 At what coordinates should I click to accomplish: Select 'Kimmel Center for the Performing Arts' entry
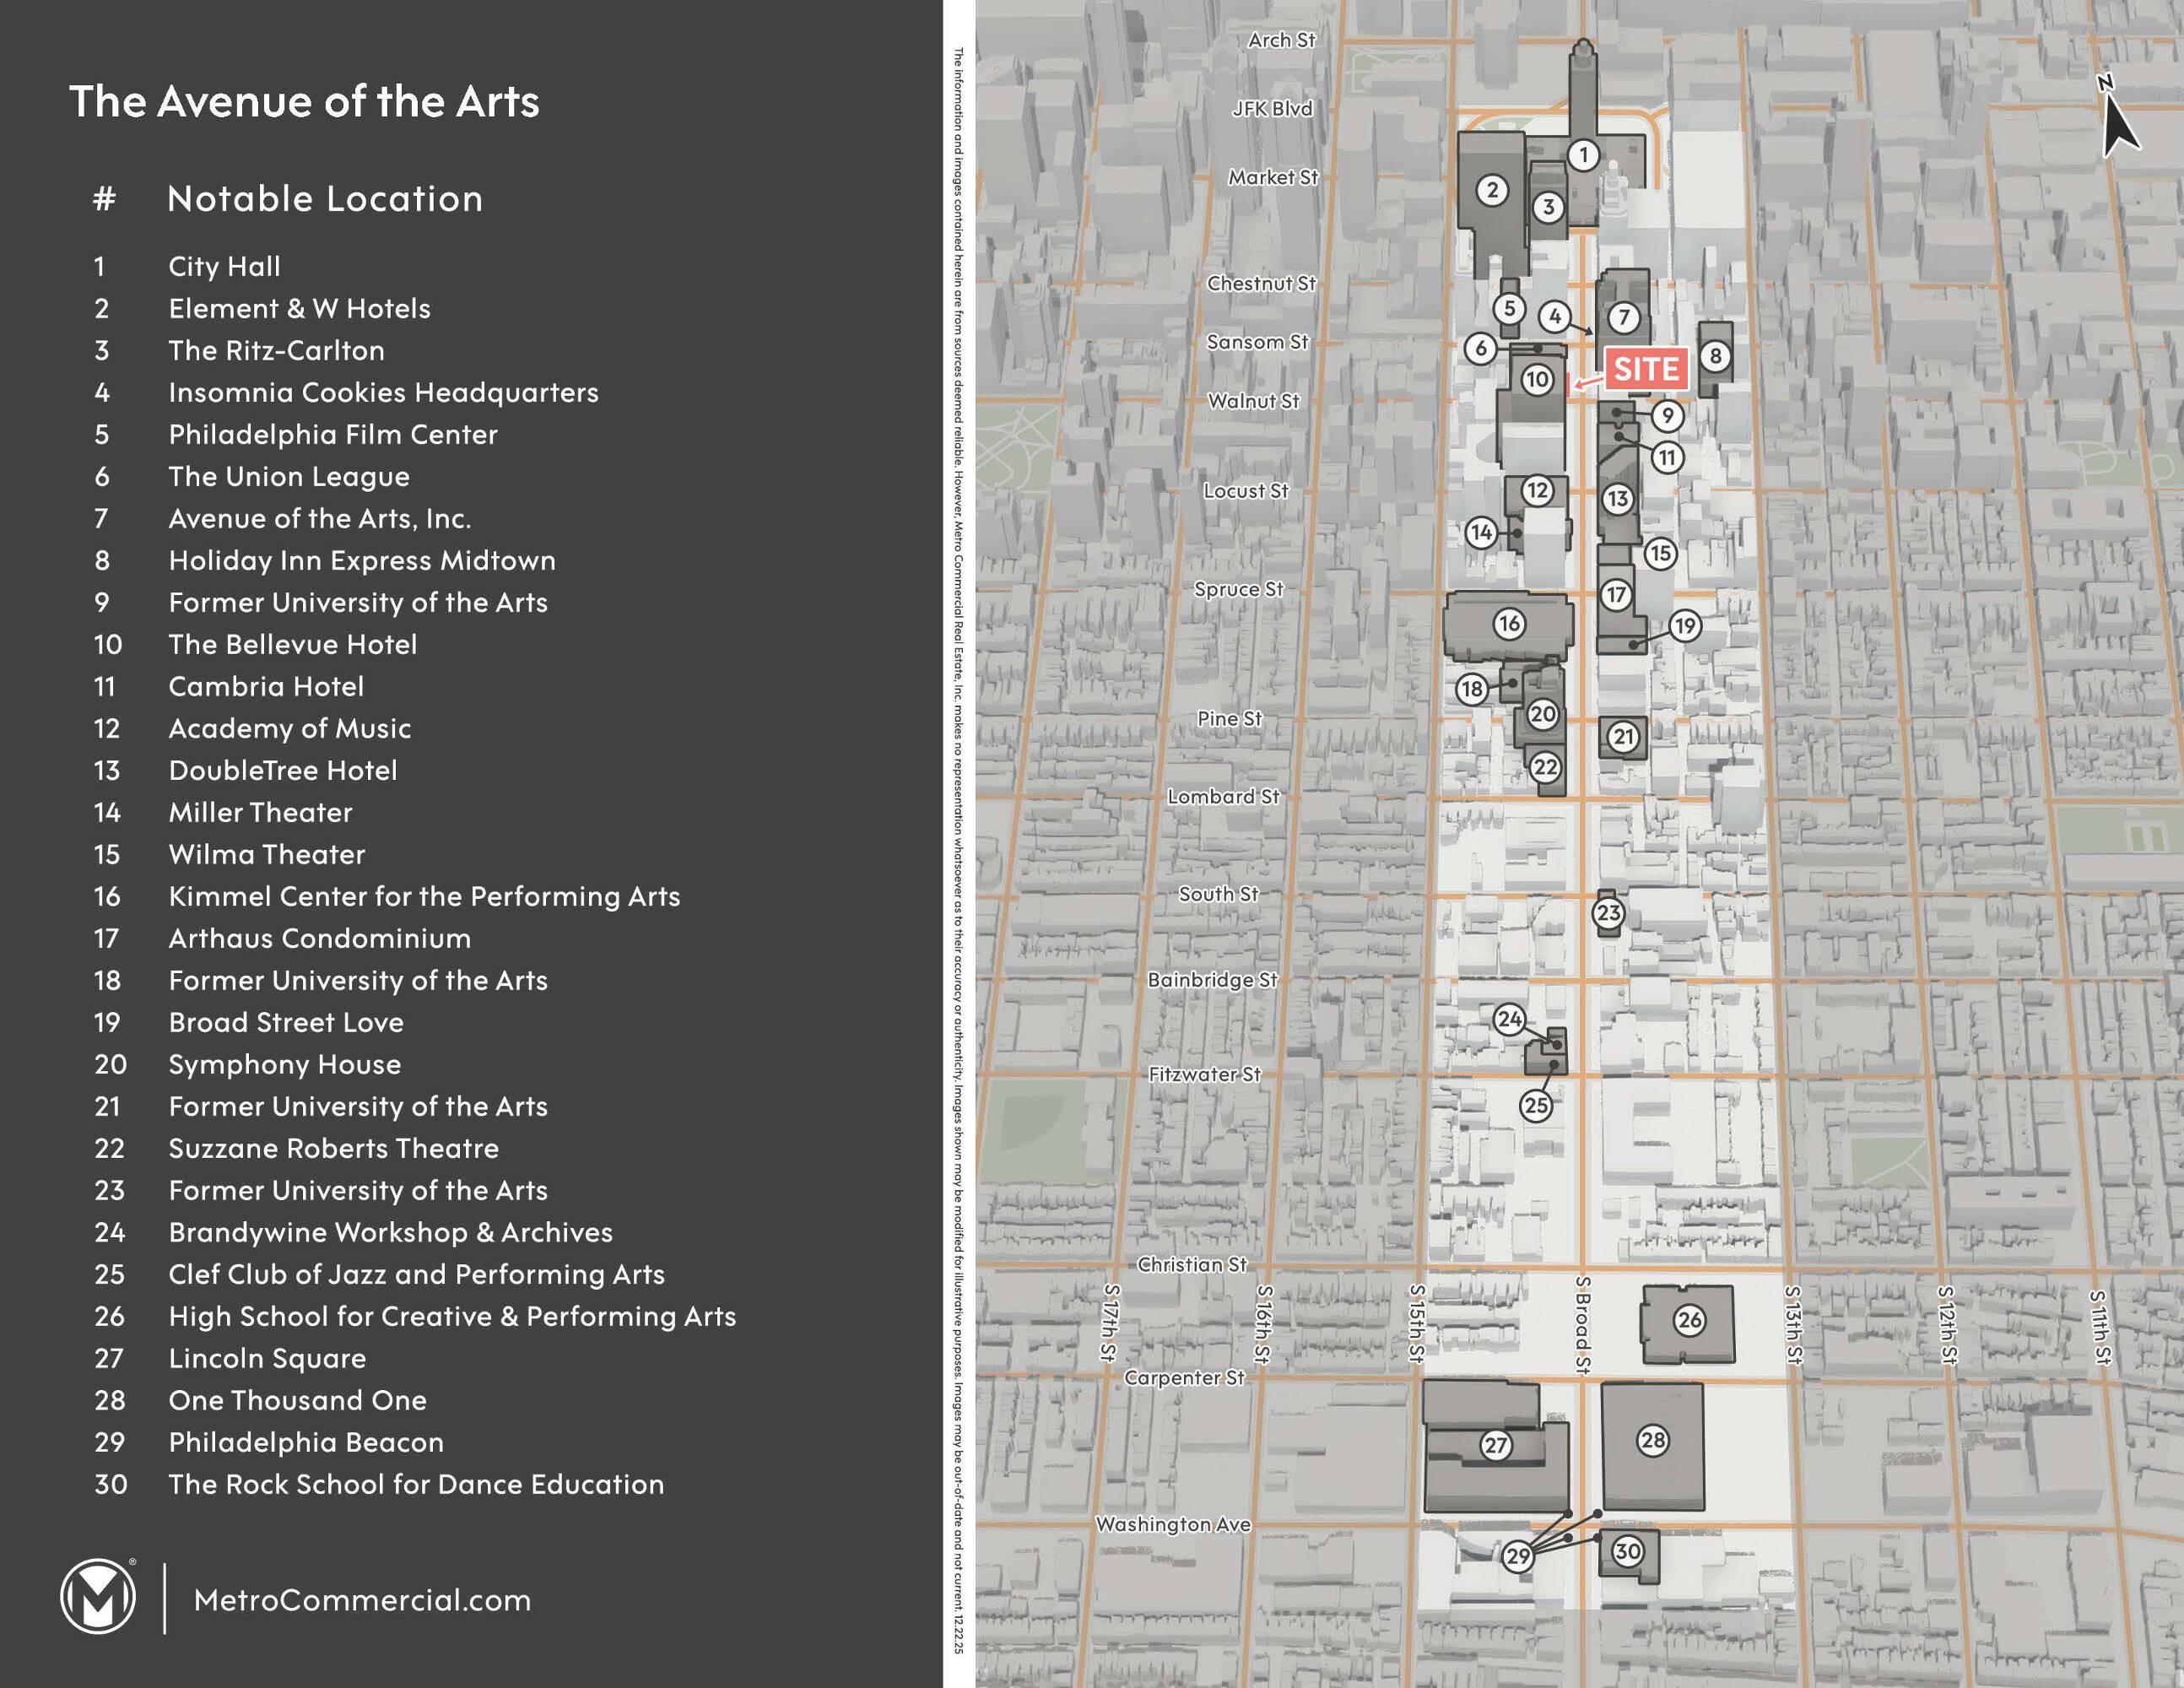(x=424, y=896)
